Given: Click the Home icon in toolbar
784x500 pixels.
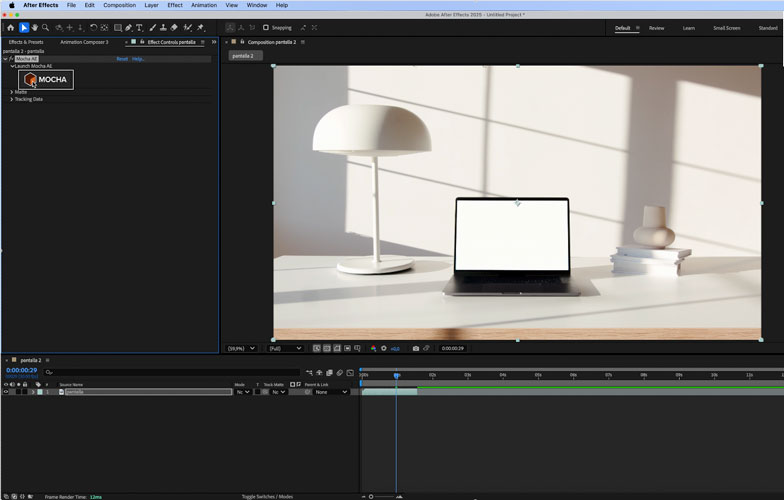Looking at the screenshot, I should [11, 28].
